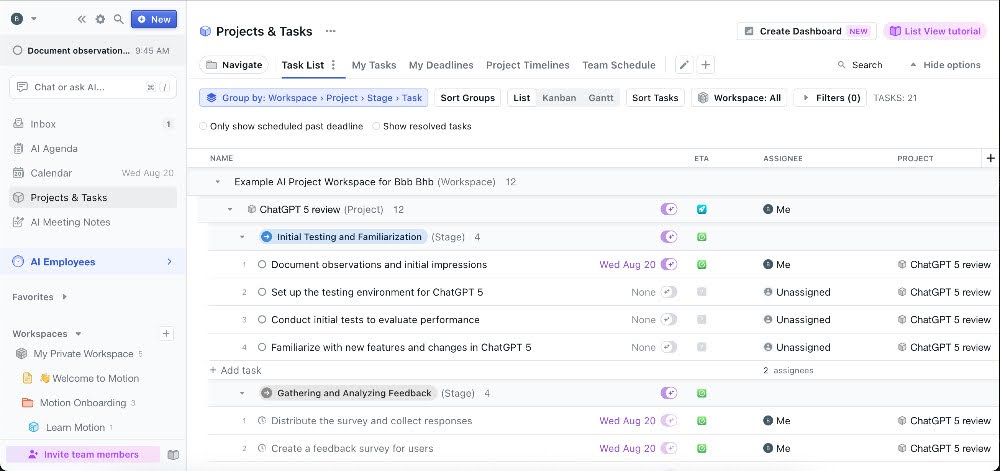
Task: Collapse Gathering and Analyzing Feedback stage
Action: 242,393
